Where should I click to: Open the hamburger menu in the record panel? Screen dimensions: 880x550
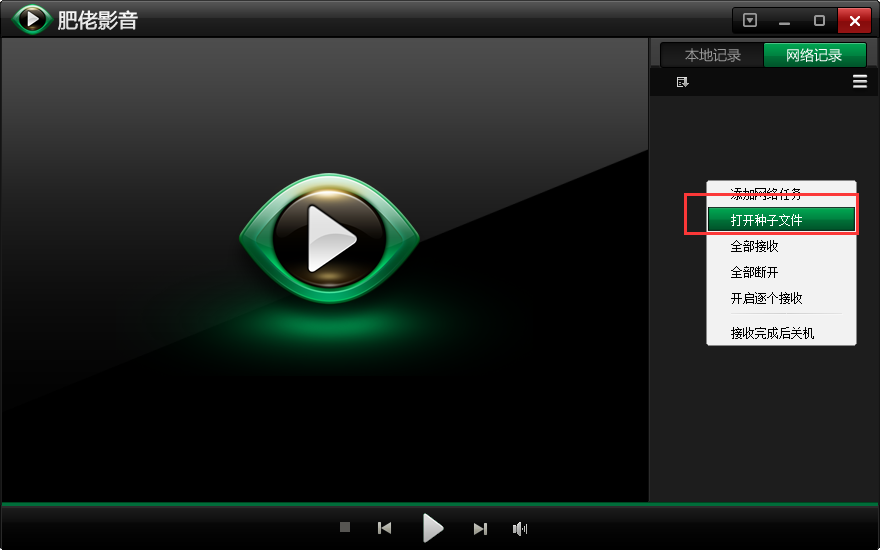pos(860,82)
